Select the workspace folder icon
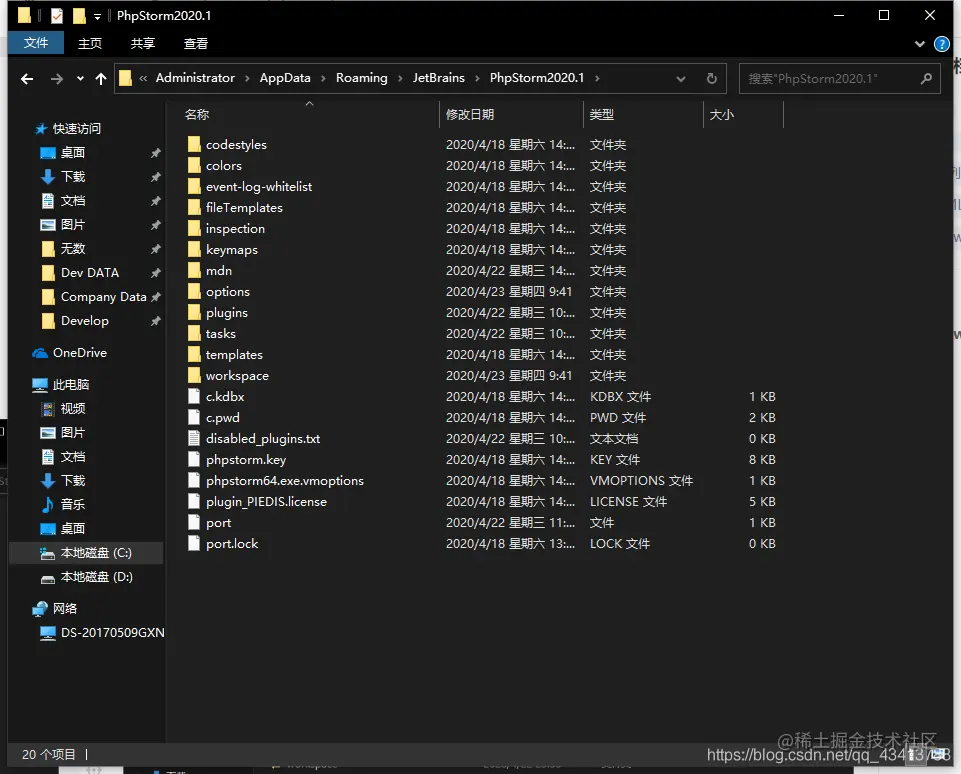961x774 pixels. coord(194,376)
